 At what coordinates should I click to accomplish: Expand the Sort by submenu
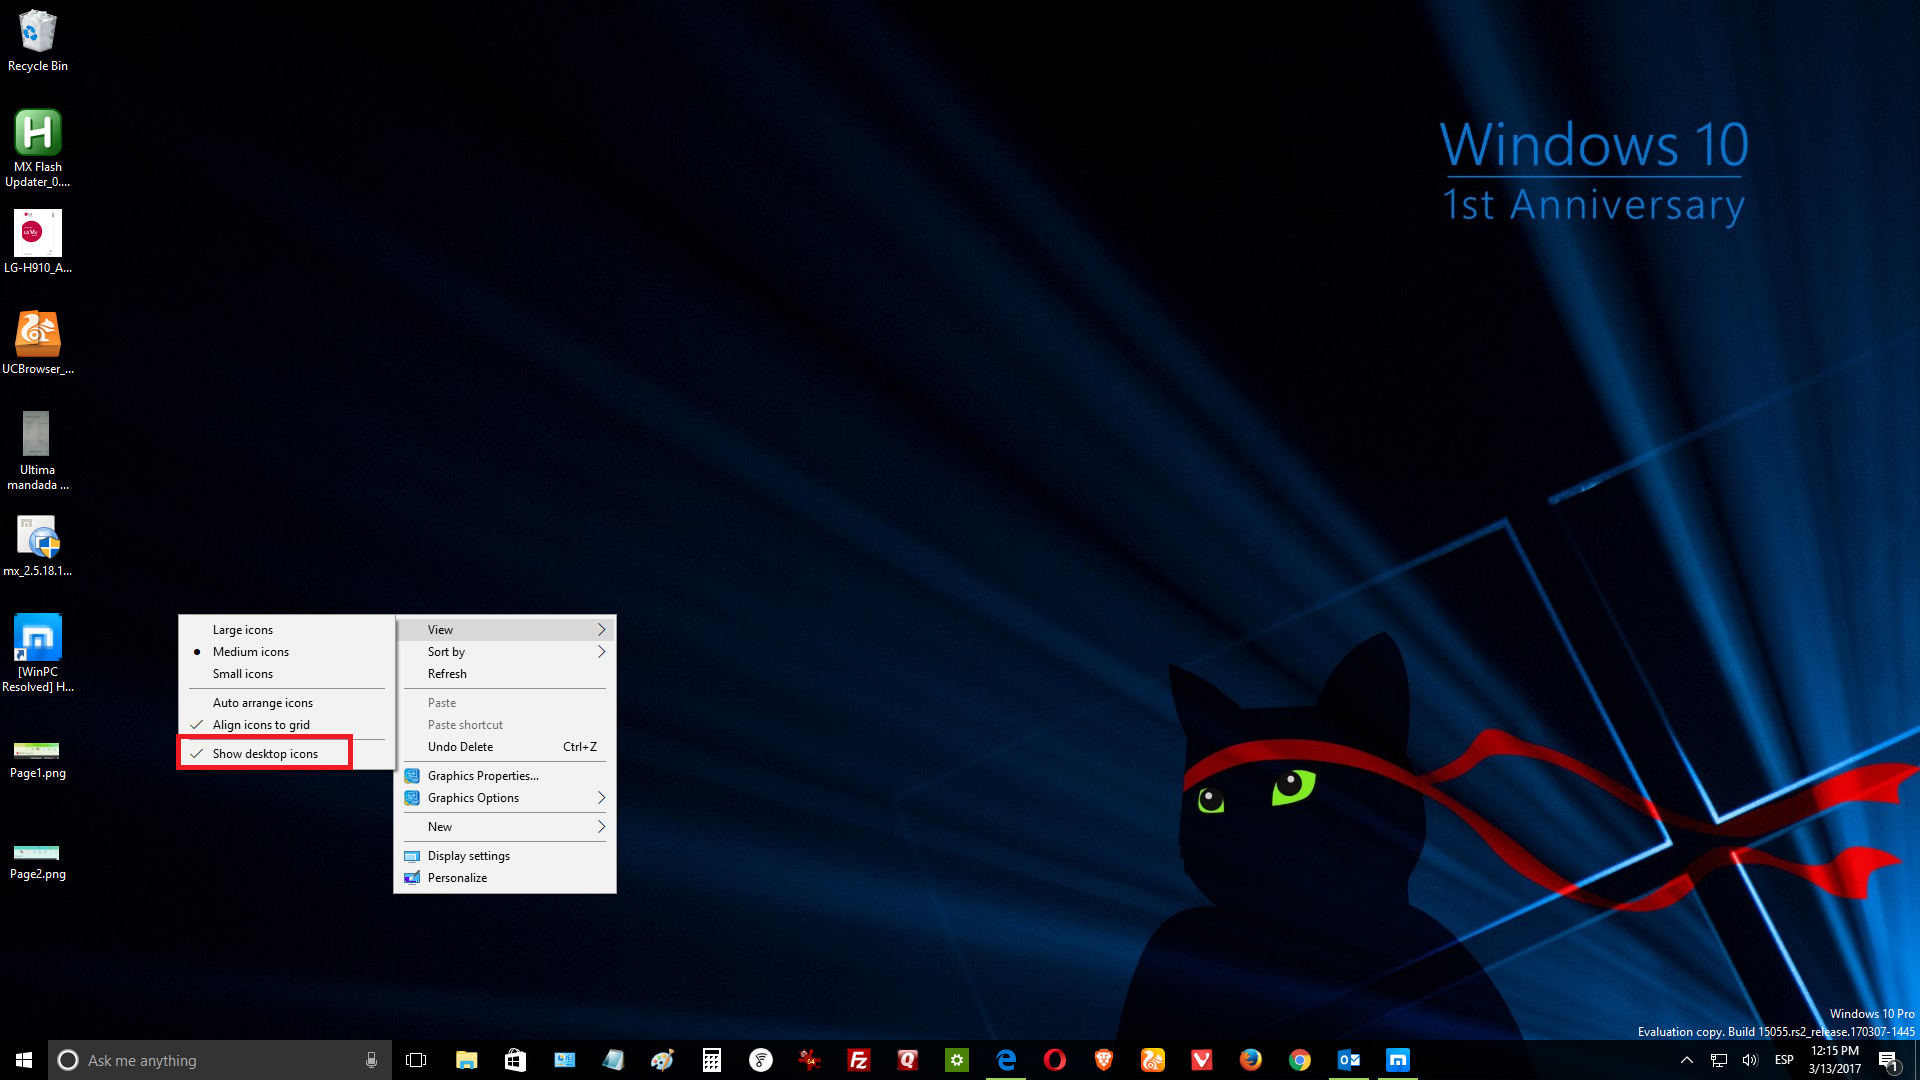[505, 652]
